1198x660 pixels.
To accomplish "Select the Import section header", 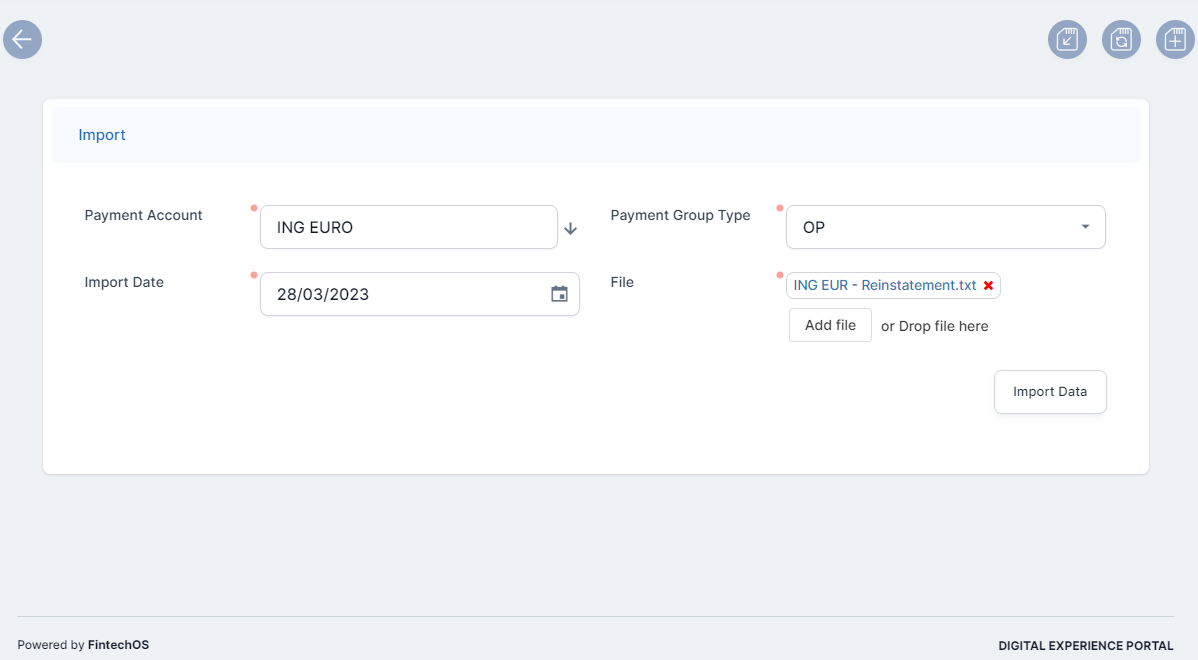I will 102,135.
